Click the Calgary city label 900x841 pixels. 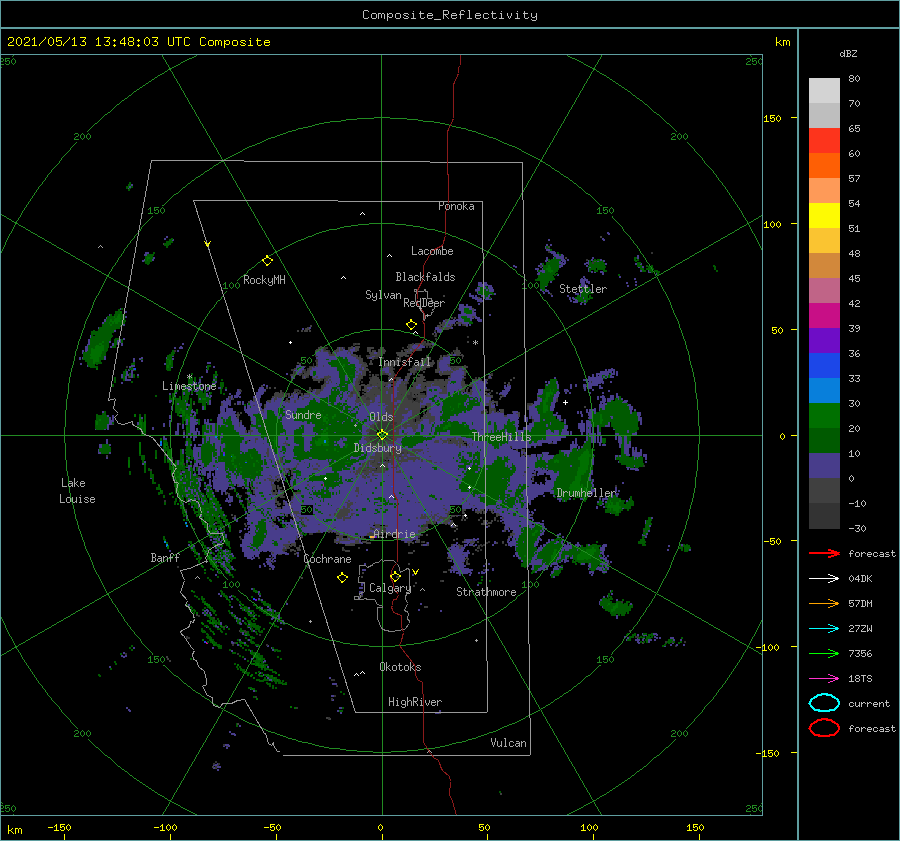coord(390,588)
